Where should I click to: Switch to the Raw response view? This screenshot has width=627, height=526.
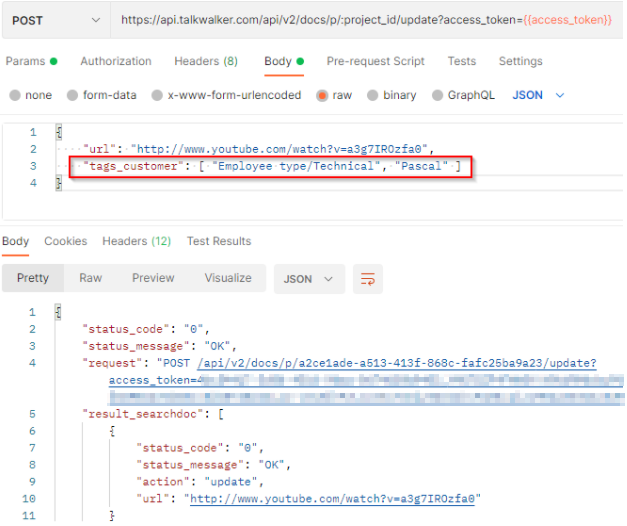[x=90, y=278]
